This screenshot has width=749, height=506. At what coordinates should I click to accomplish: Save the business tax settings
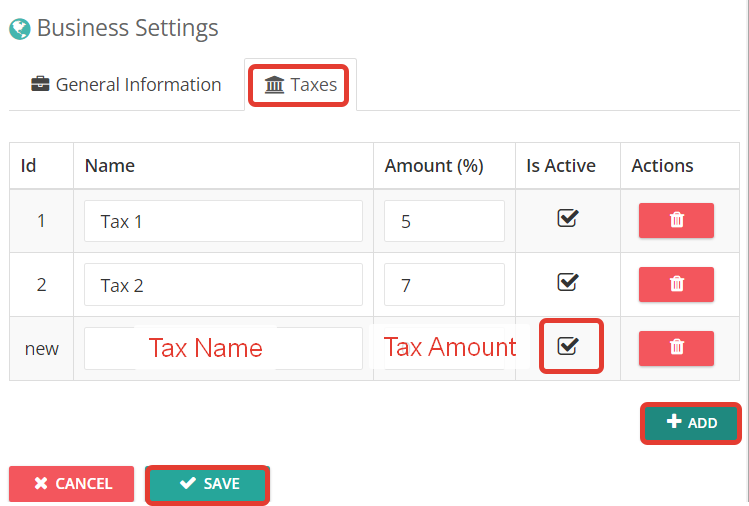(x=207, y=484)
